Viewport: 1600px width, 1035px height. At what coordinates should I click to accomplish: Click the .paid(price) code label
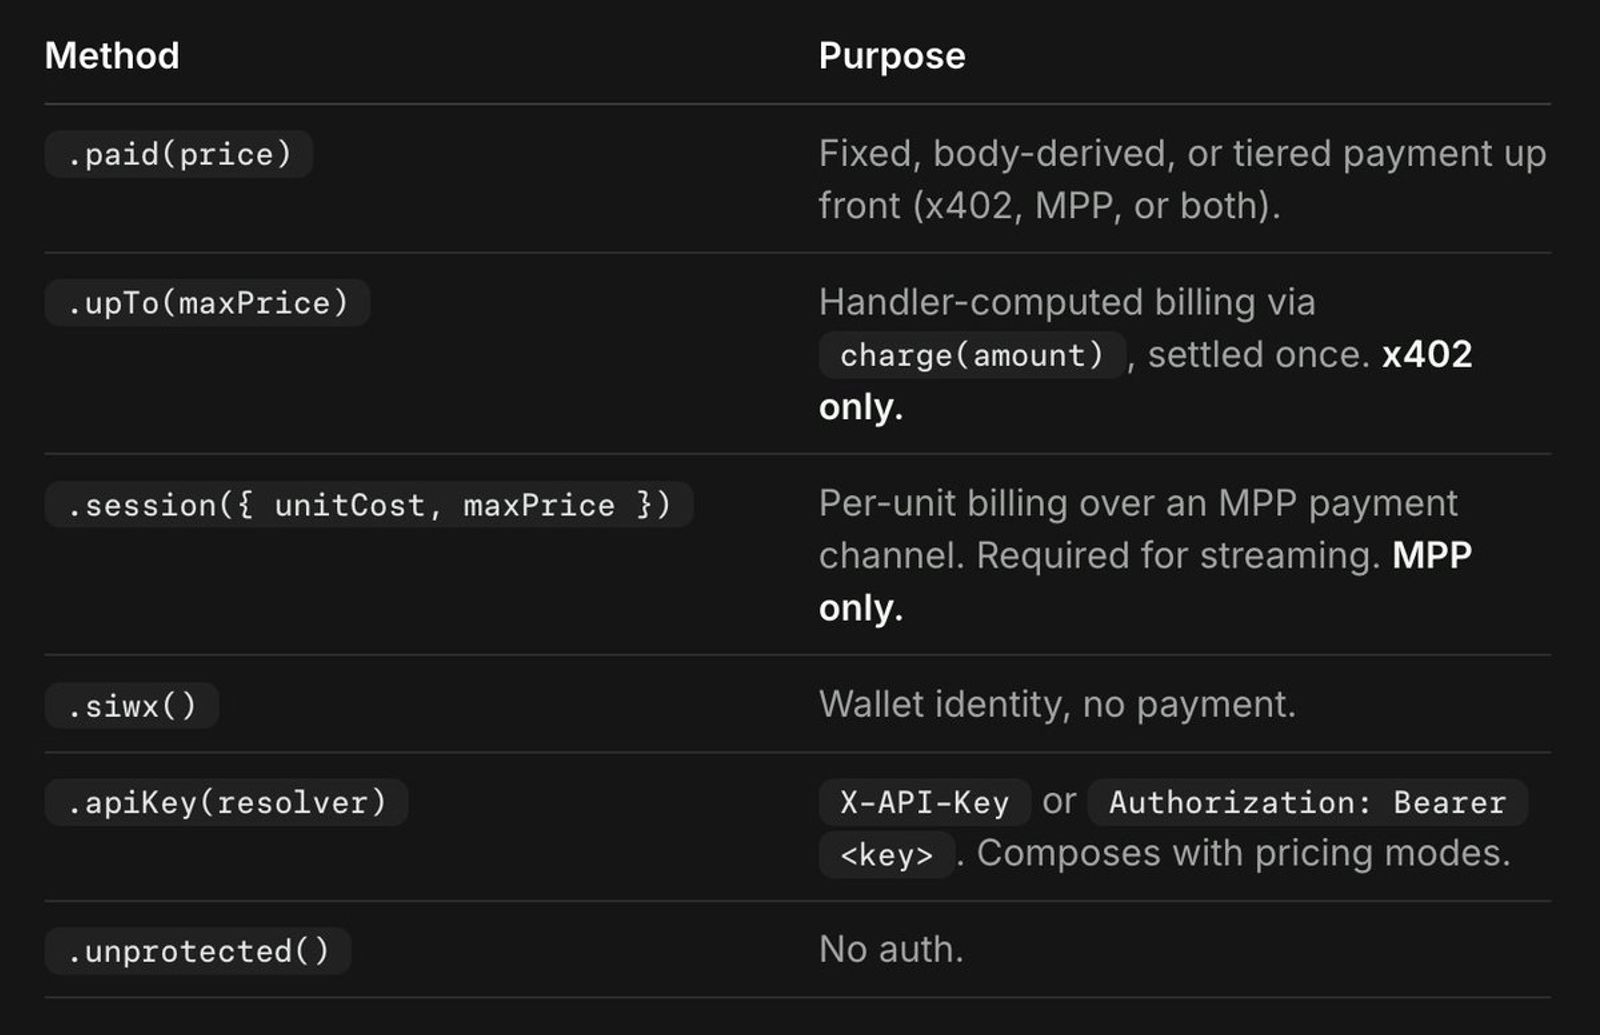[x=179, y=154]
